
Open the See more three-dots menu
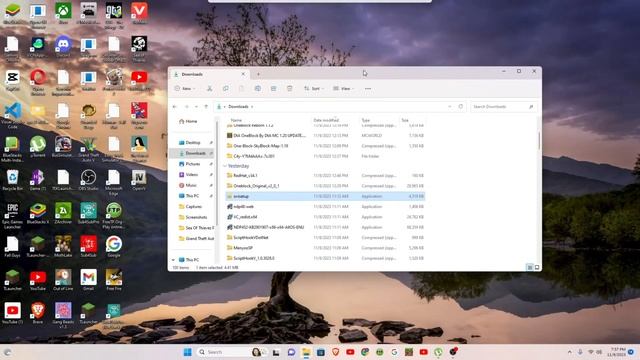pyautogui.click(x=368, y=89)
